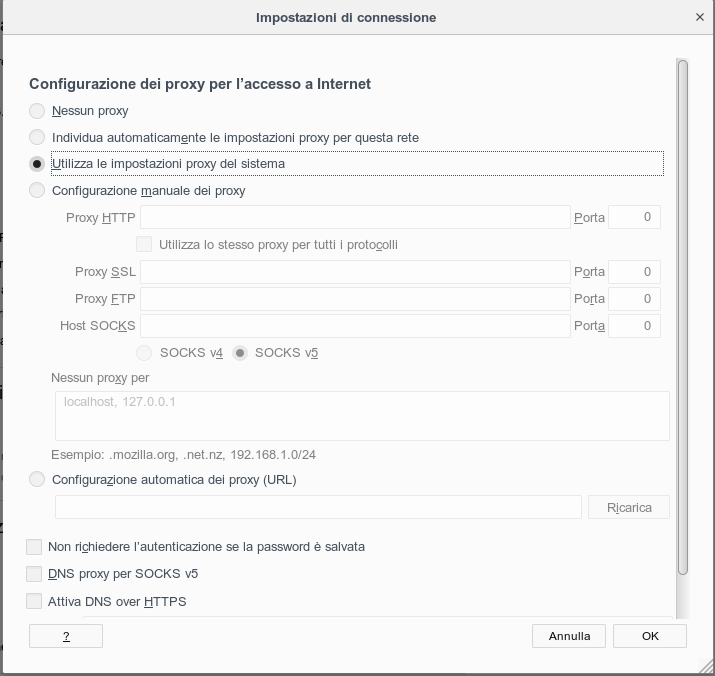Close the Impostazioni di connessione dialog
The height and width of the screenshot is (676, 715).
[699, 17]
